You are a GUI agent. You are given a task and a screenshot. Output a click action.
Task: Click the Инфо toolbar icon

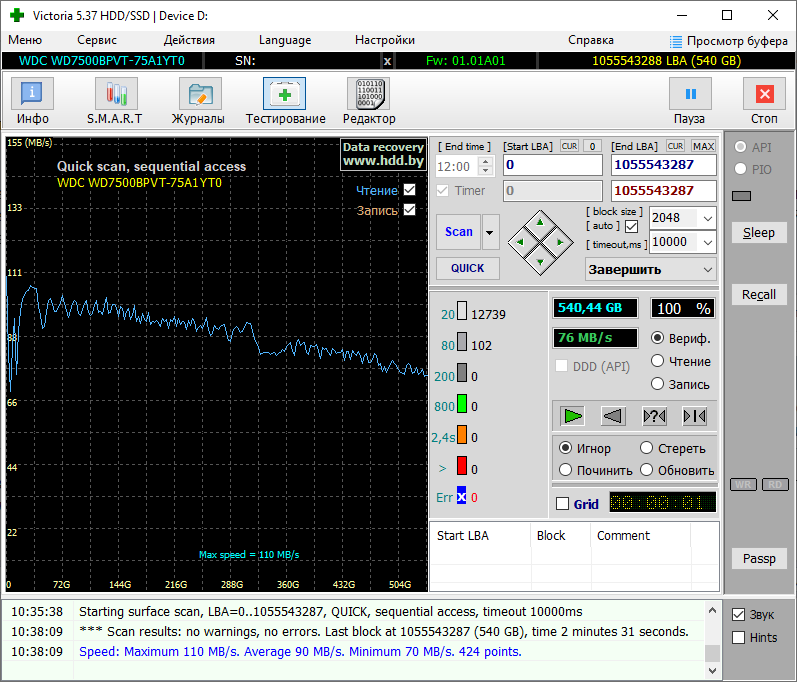32,95
